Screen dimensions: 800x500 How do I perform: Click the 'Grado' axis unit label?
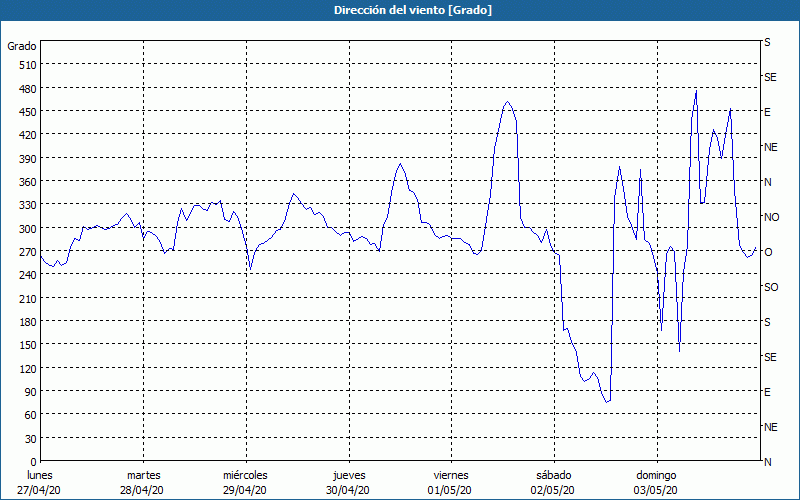point(22,46)
